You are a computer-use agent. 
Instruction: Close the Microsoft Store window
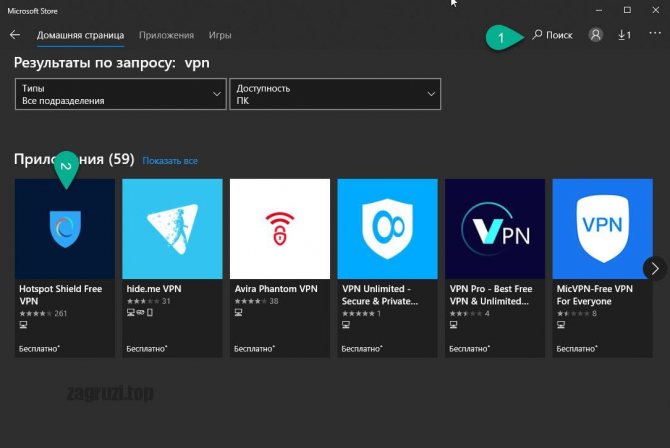click(x=655, y=10)
